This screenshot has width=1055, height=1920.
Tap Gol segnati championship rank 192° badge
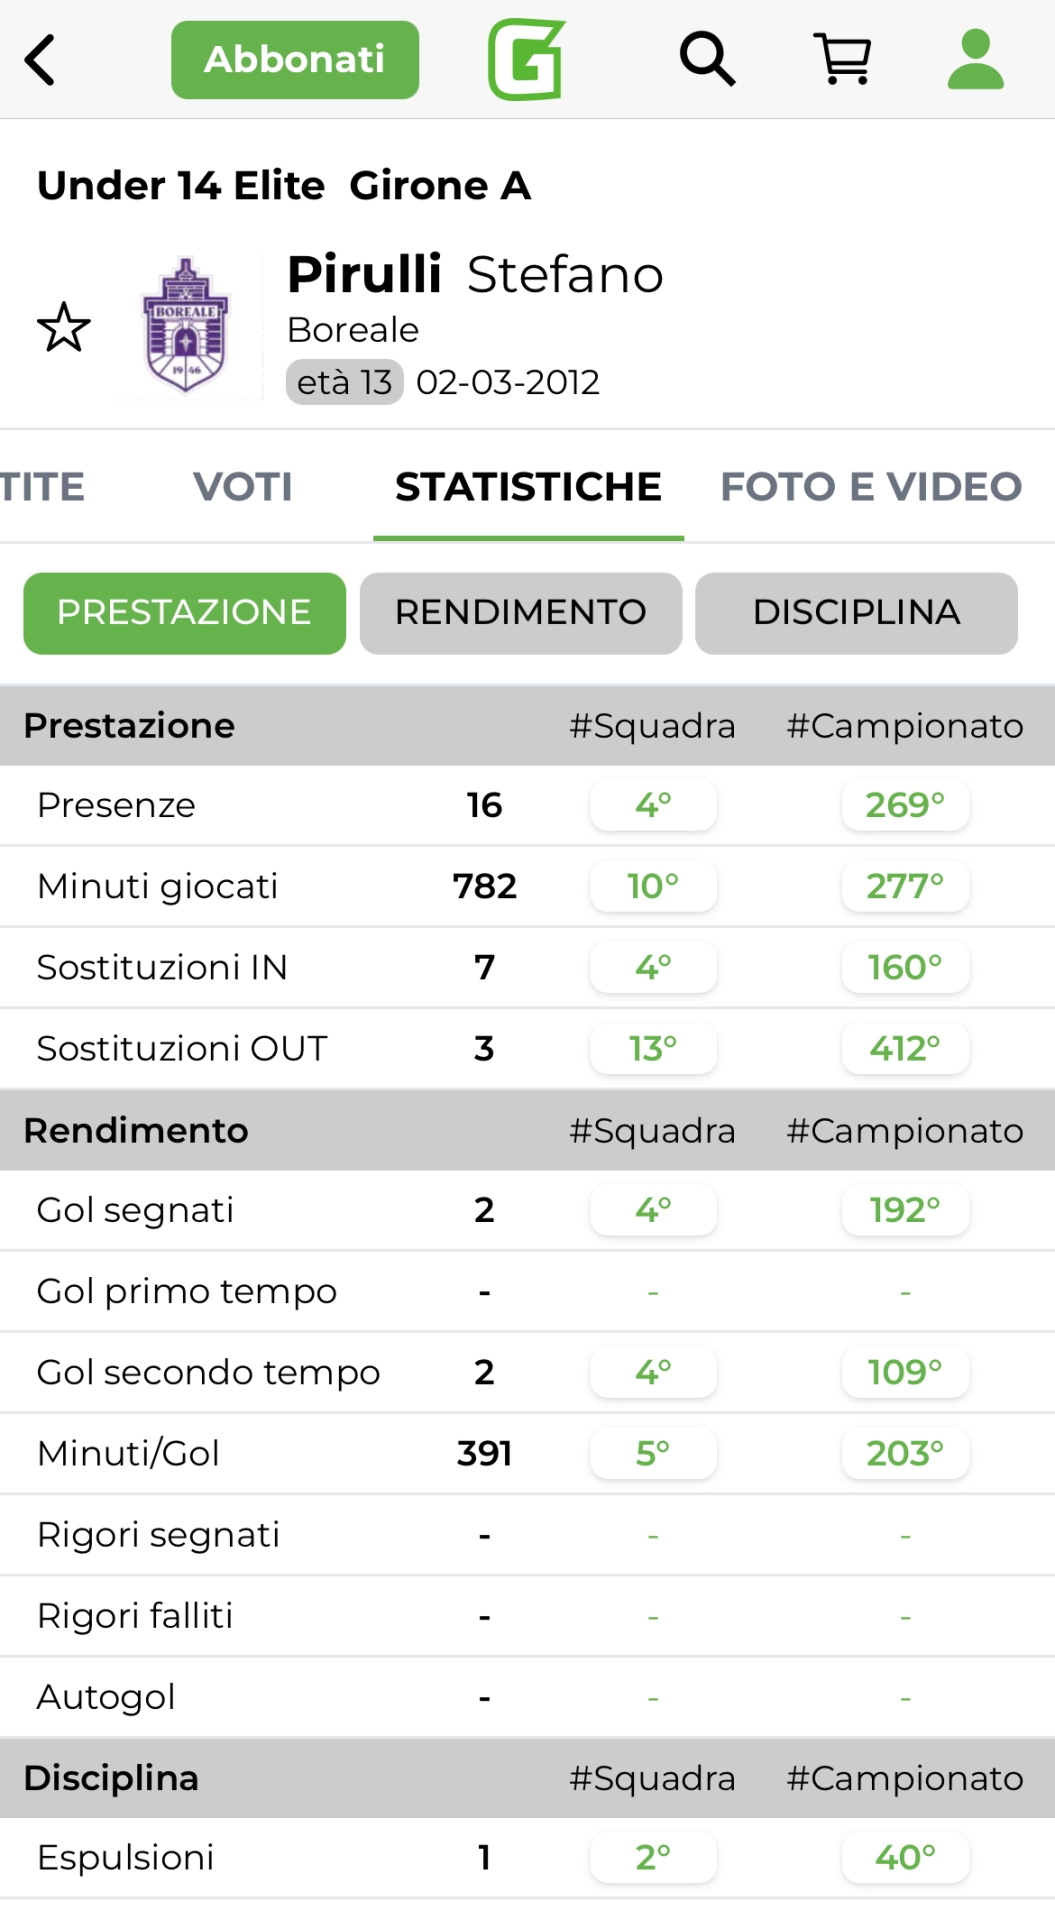pos(905,1210)
